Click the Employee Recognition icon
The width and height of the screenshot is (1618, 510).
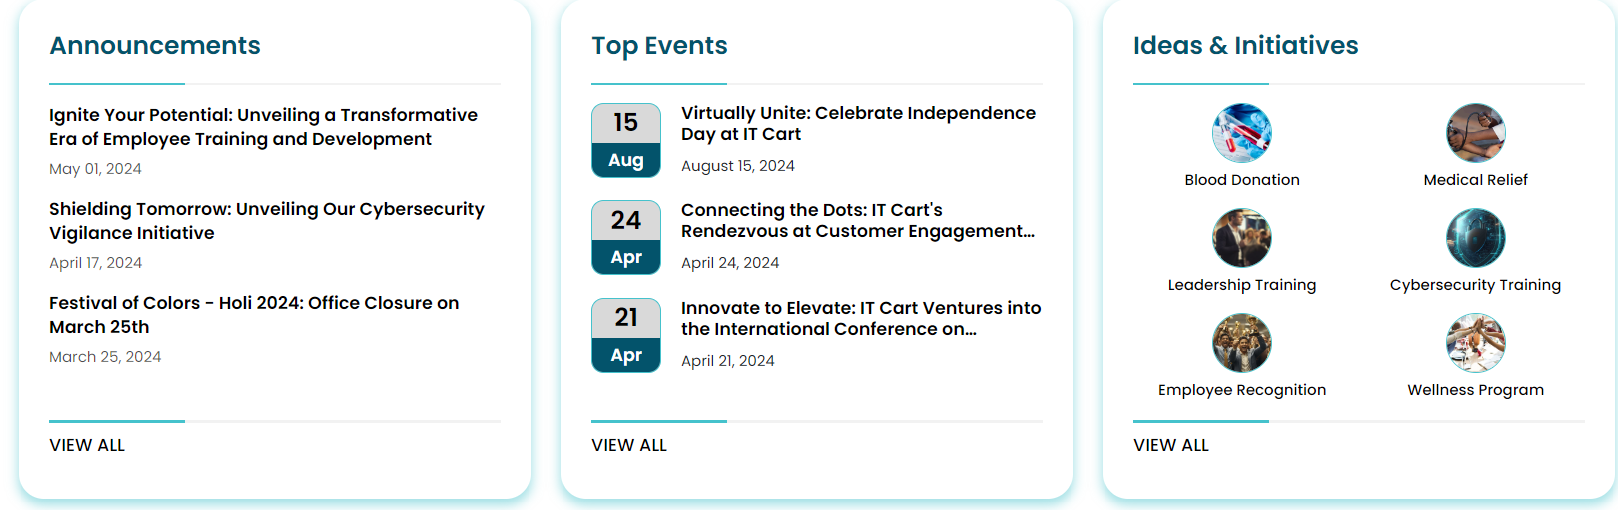[1241, 343]
